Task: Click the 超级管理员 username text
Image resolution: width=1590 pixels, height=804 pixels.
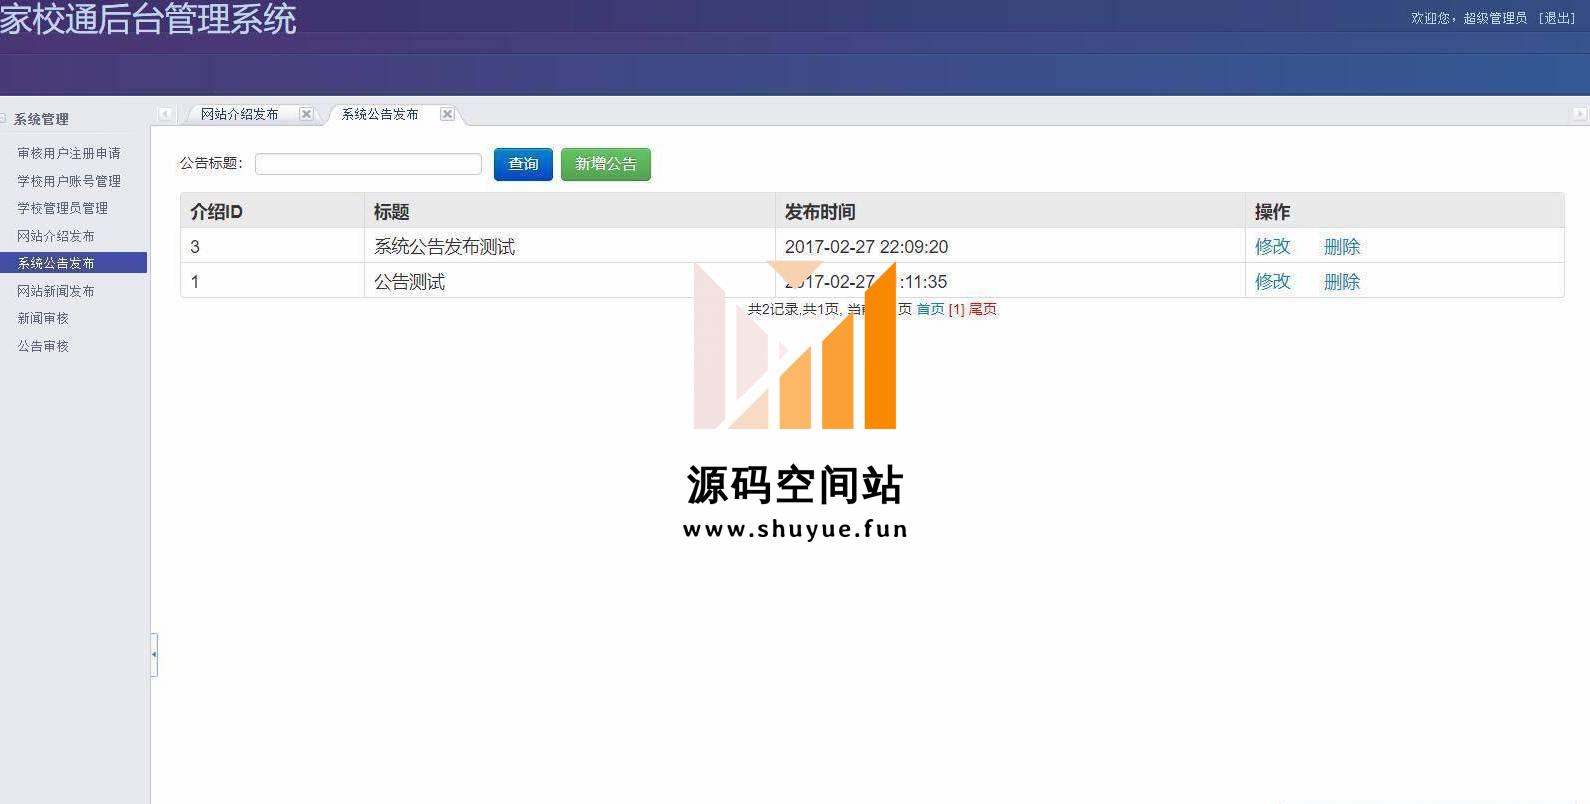Action: pyautogui.click(x=1495, y=18)
